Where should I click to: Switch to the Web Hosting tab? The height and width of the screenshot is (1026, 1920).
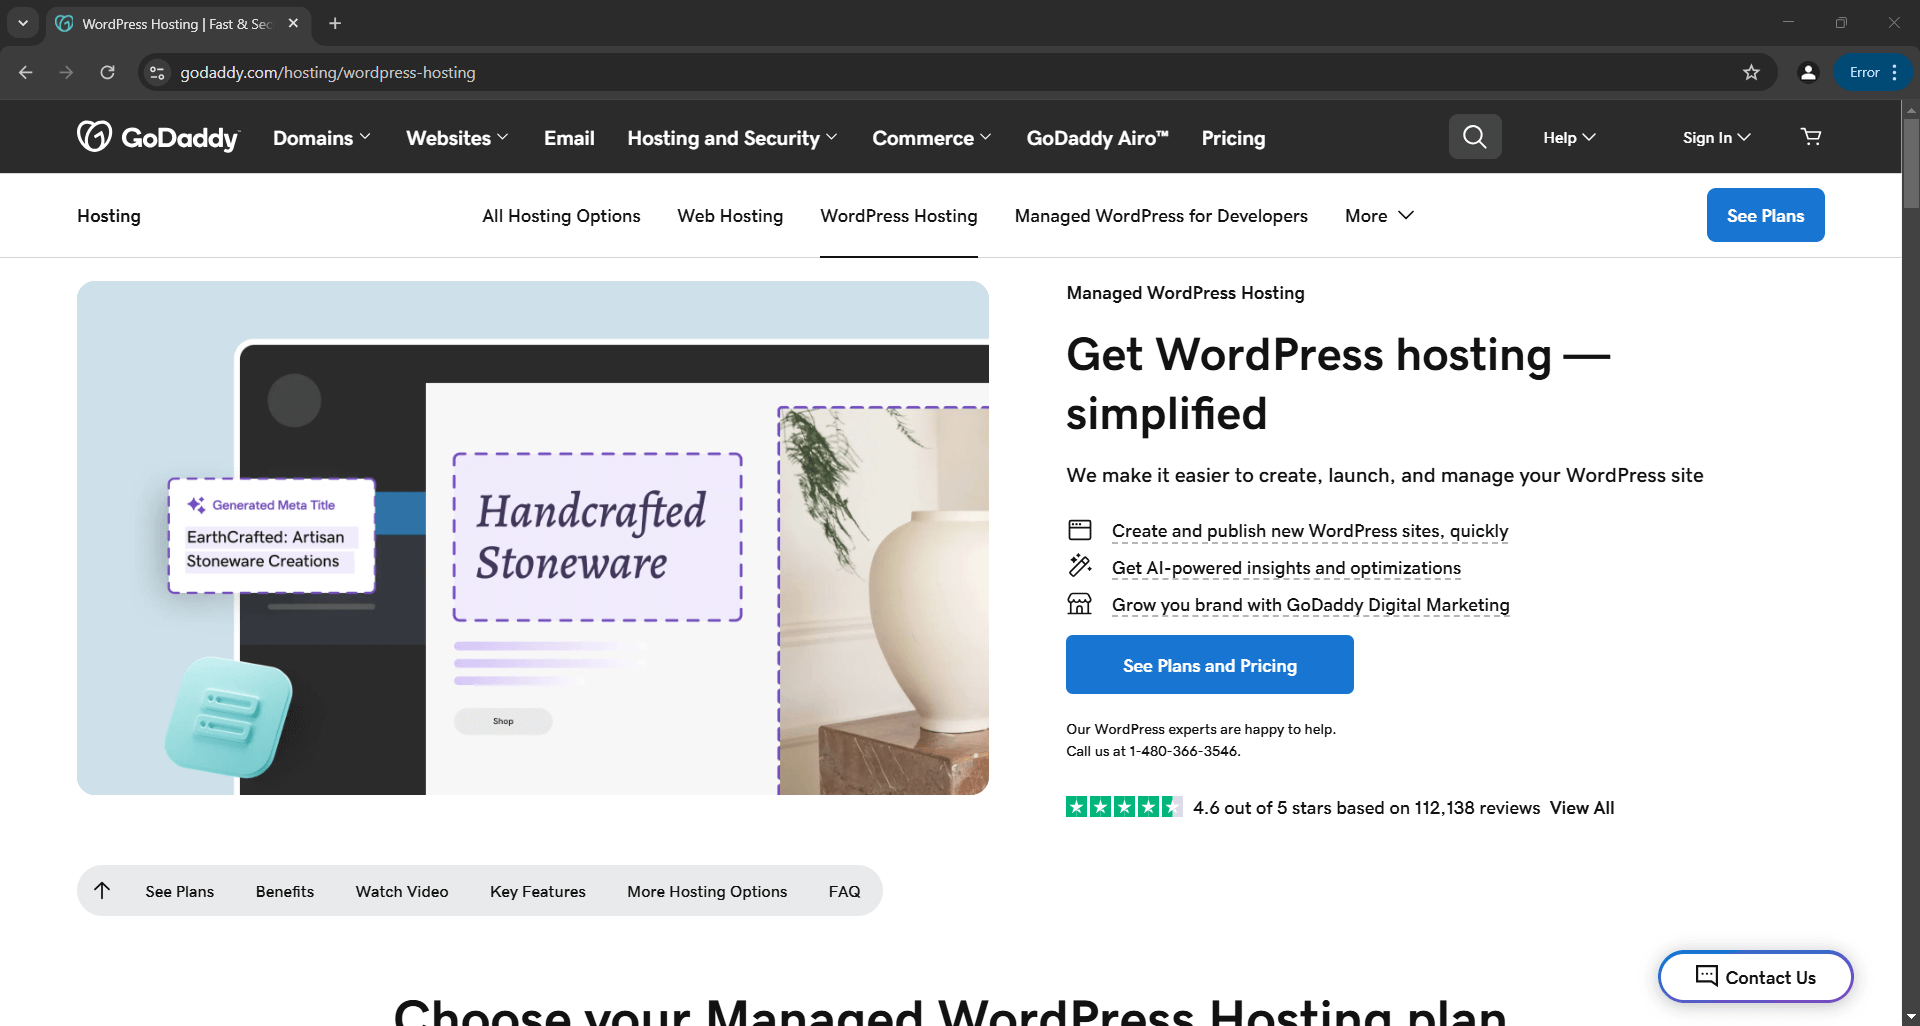click(x=730, y=215)
